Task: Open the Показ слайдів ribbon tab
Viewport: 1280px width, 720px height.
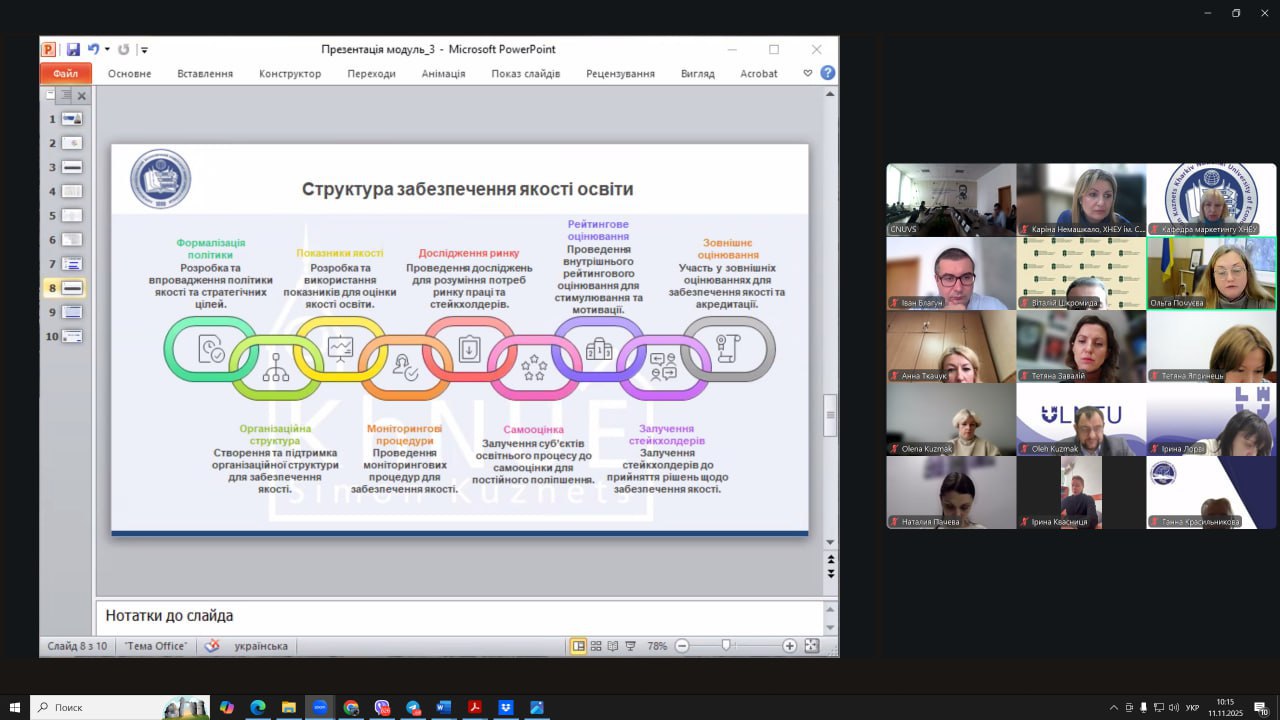Action: (525, 73)
